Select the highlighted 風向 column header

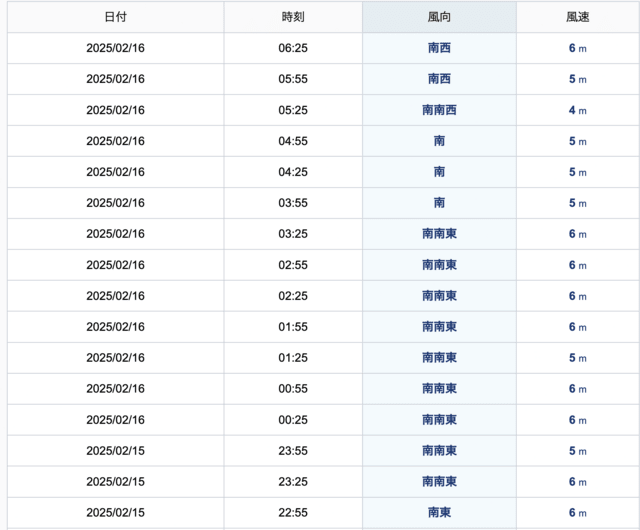(439, 17)
